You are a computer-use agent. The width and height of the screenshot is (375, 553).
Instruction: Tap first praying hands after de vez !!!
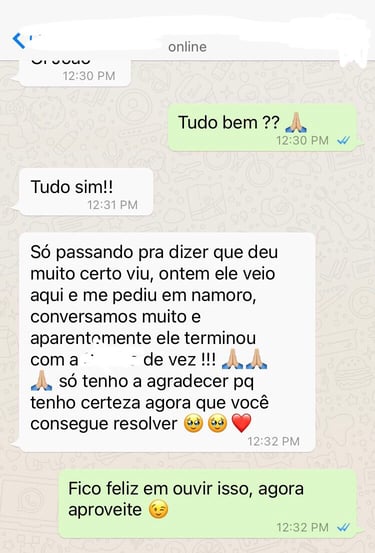pos(232,359)
